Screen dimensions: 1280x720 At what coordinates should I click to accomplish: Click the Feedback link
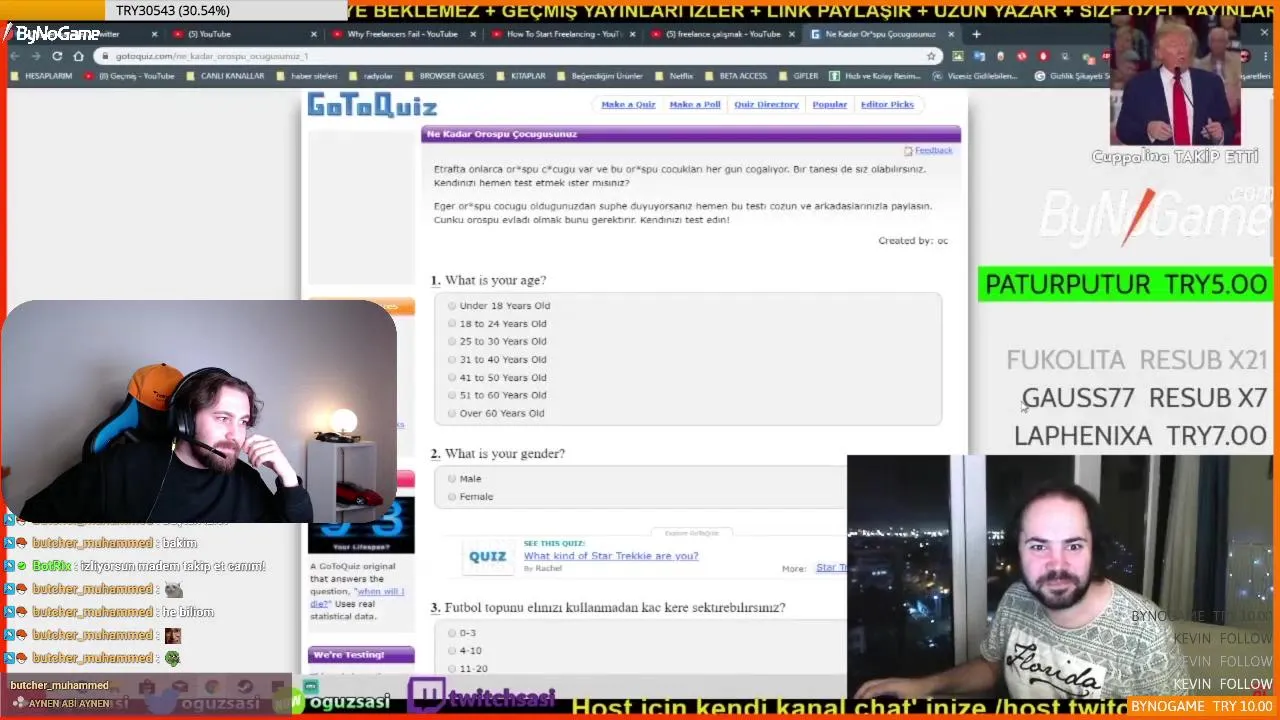(933, 150)
